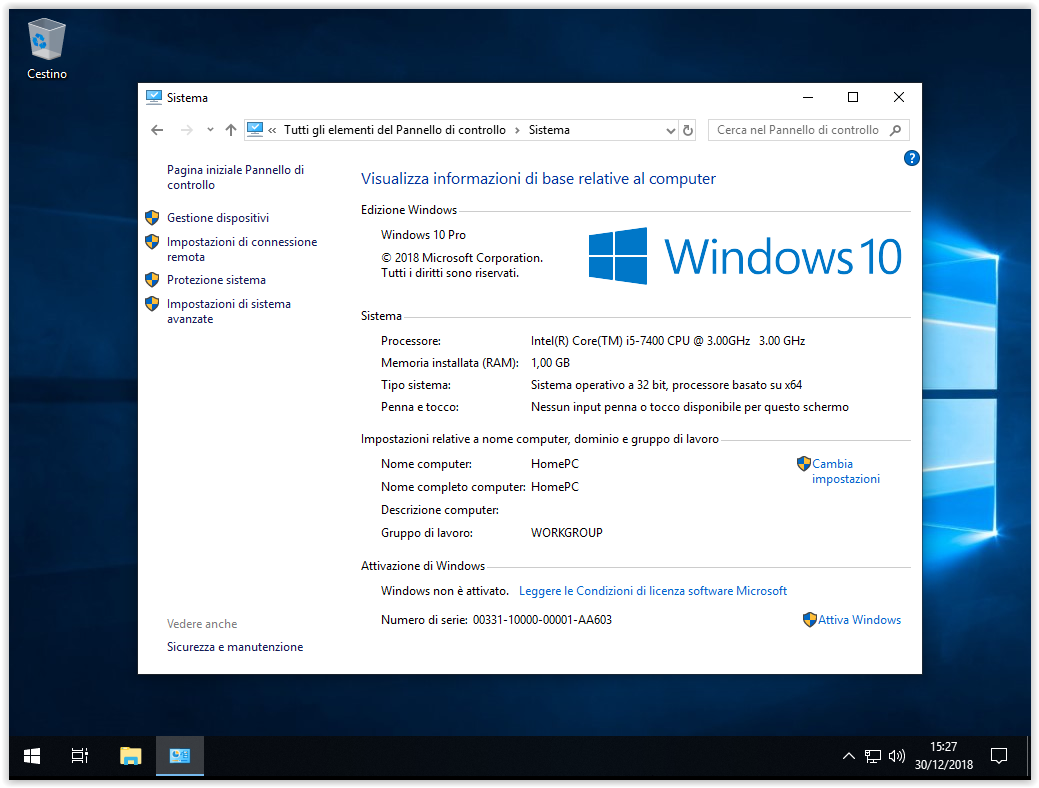Click the shield icon beside Attiva Windows
Image resolution: width=1039 pixels, height=788 pixels.
pyautogui.click(x=810, y=620)
